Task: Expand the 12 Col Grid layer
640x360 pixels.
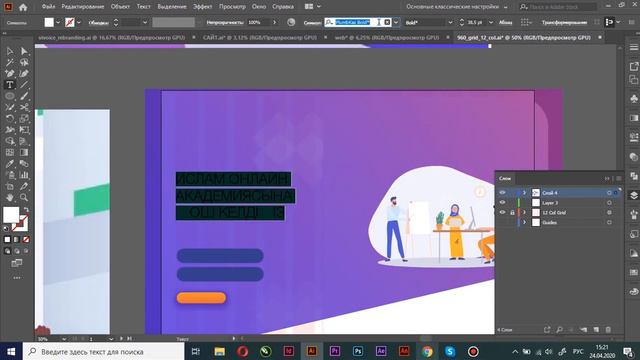Action: click(x=524, y=213)
